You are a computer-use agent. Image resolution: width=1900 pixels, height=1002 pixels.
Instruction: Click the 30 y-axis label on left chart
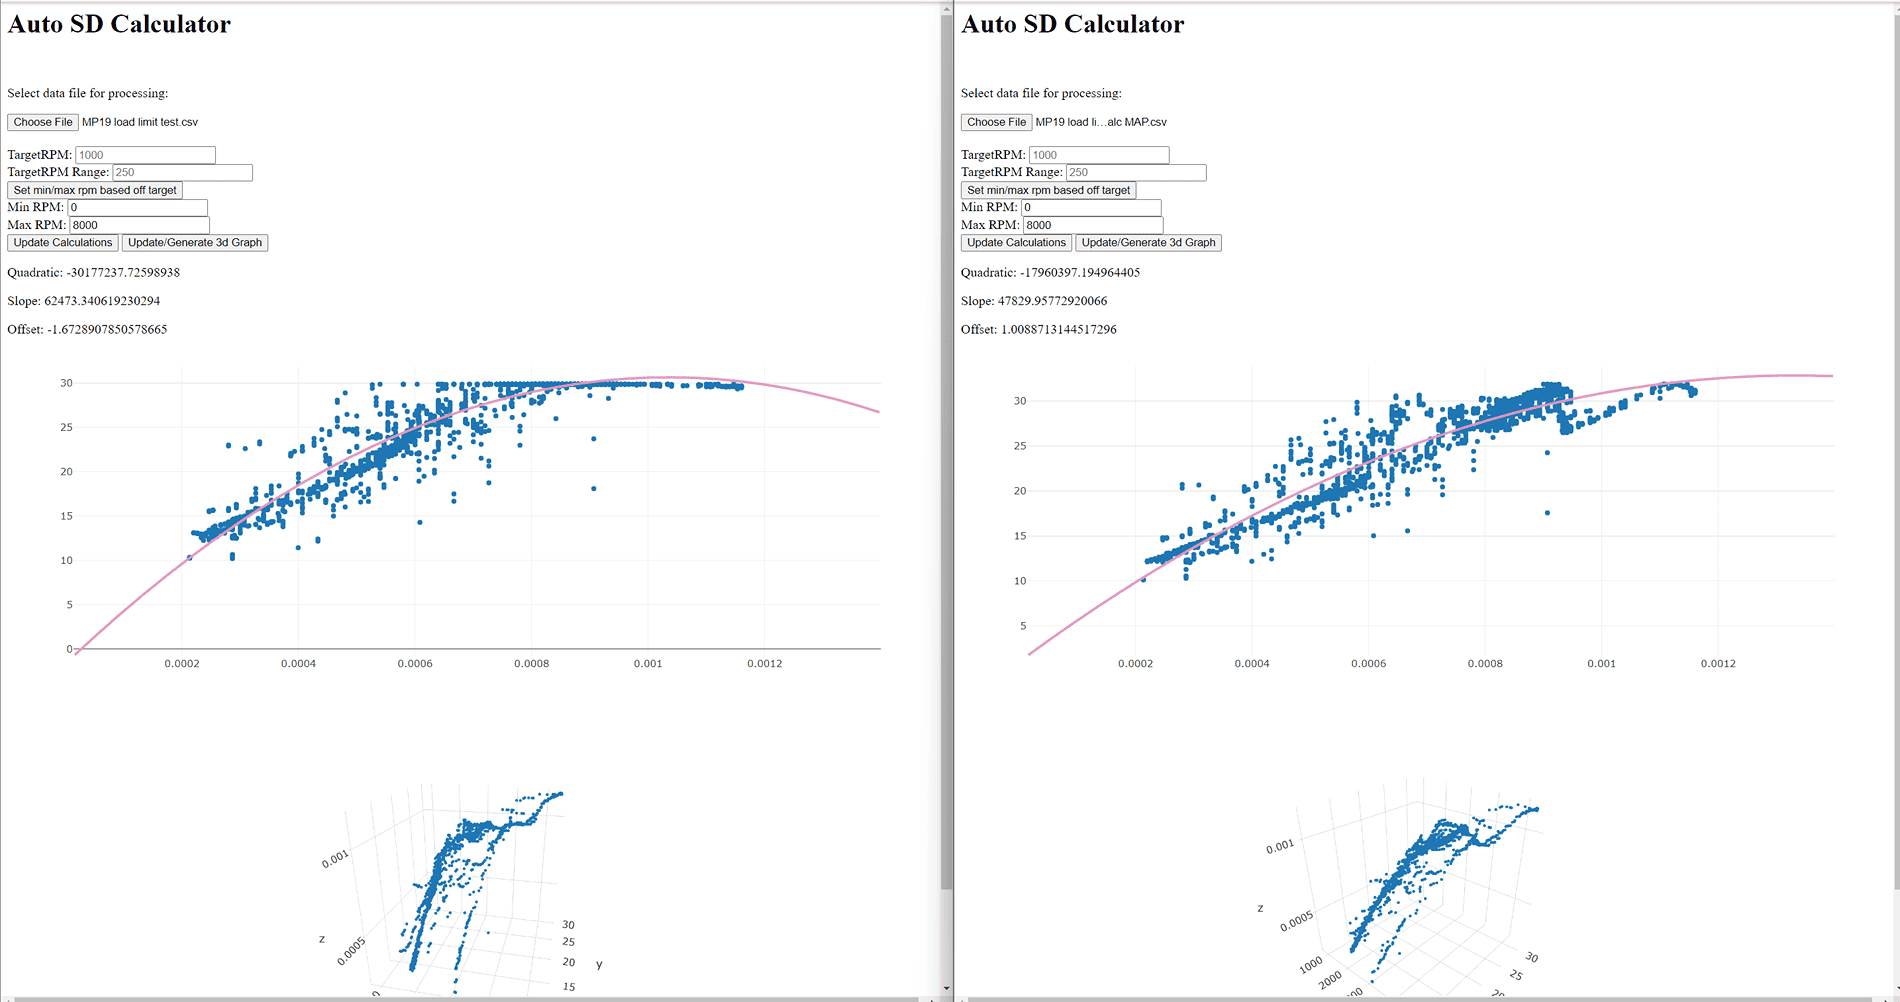[66, 383]
